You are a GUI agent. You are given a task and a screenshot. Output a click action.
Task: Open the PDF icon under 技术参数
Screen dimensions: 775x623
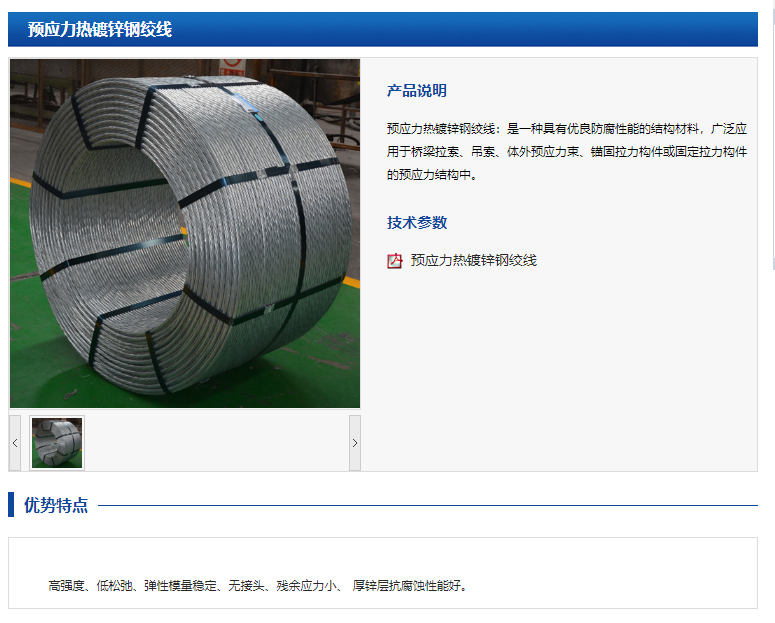point(394,261)
